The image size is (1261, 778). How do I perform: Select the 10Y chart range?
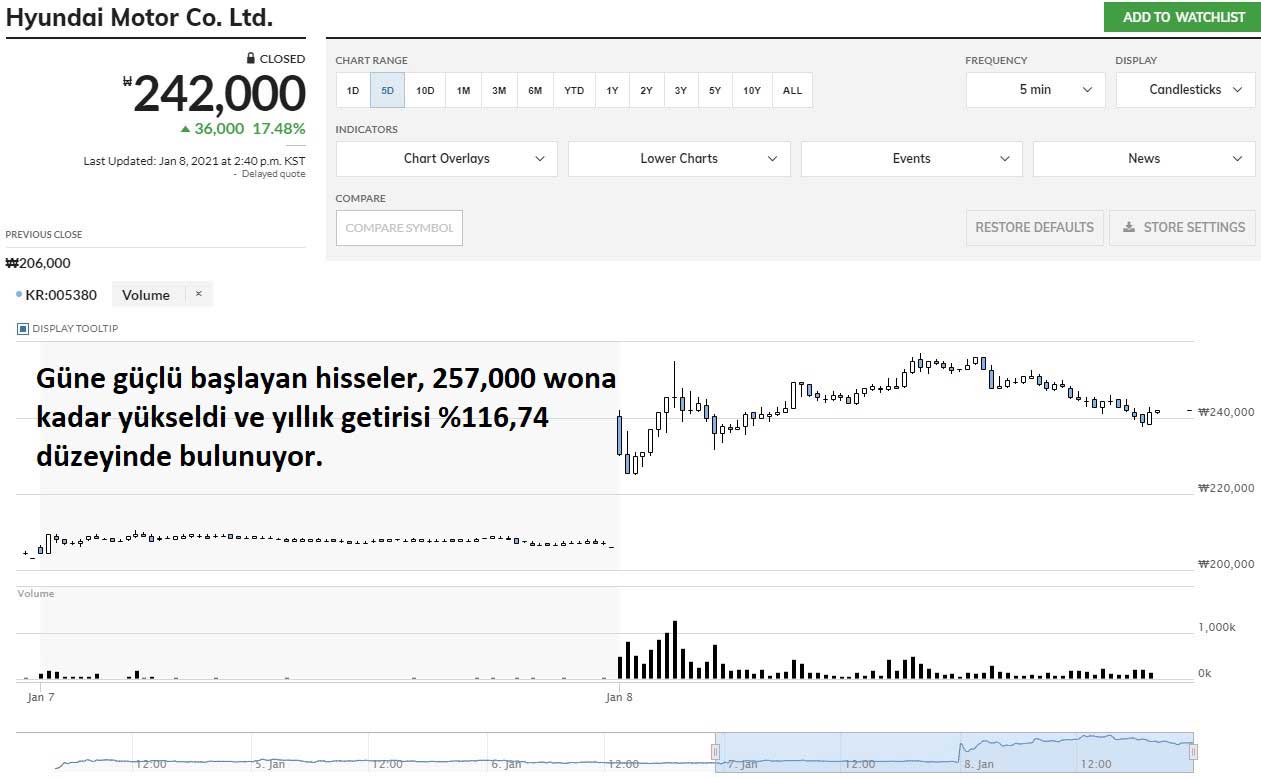coord(752,90)
